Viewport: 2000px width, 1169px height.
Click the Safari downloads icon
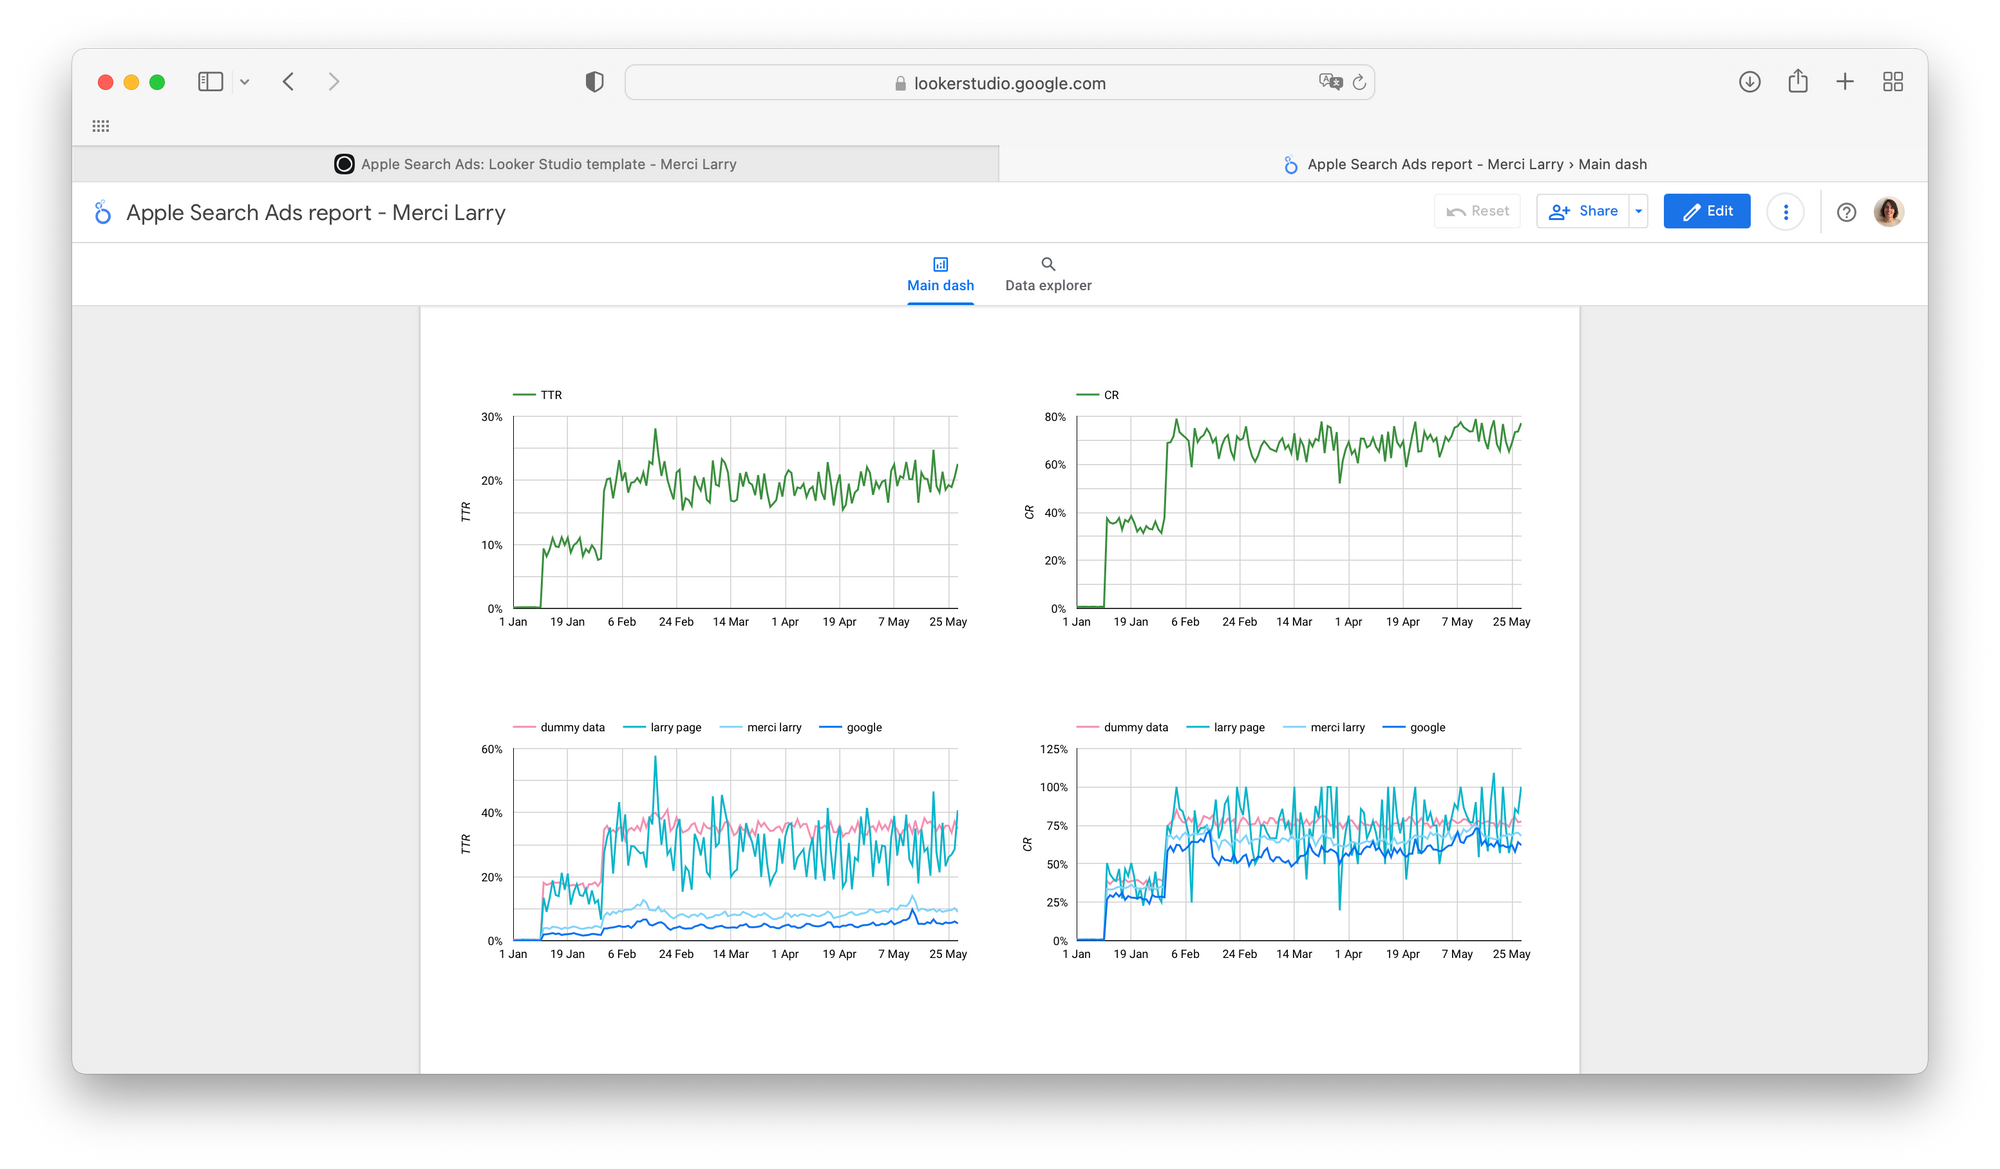click(1749, 82)
